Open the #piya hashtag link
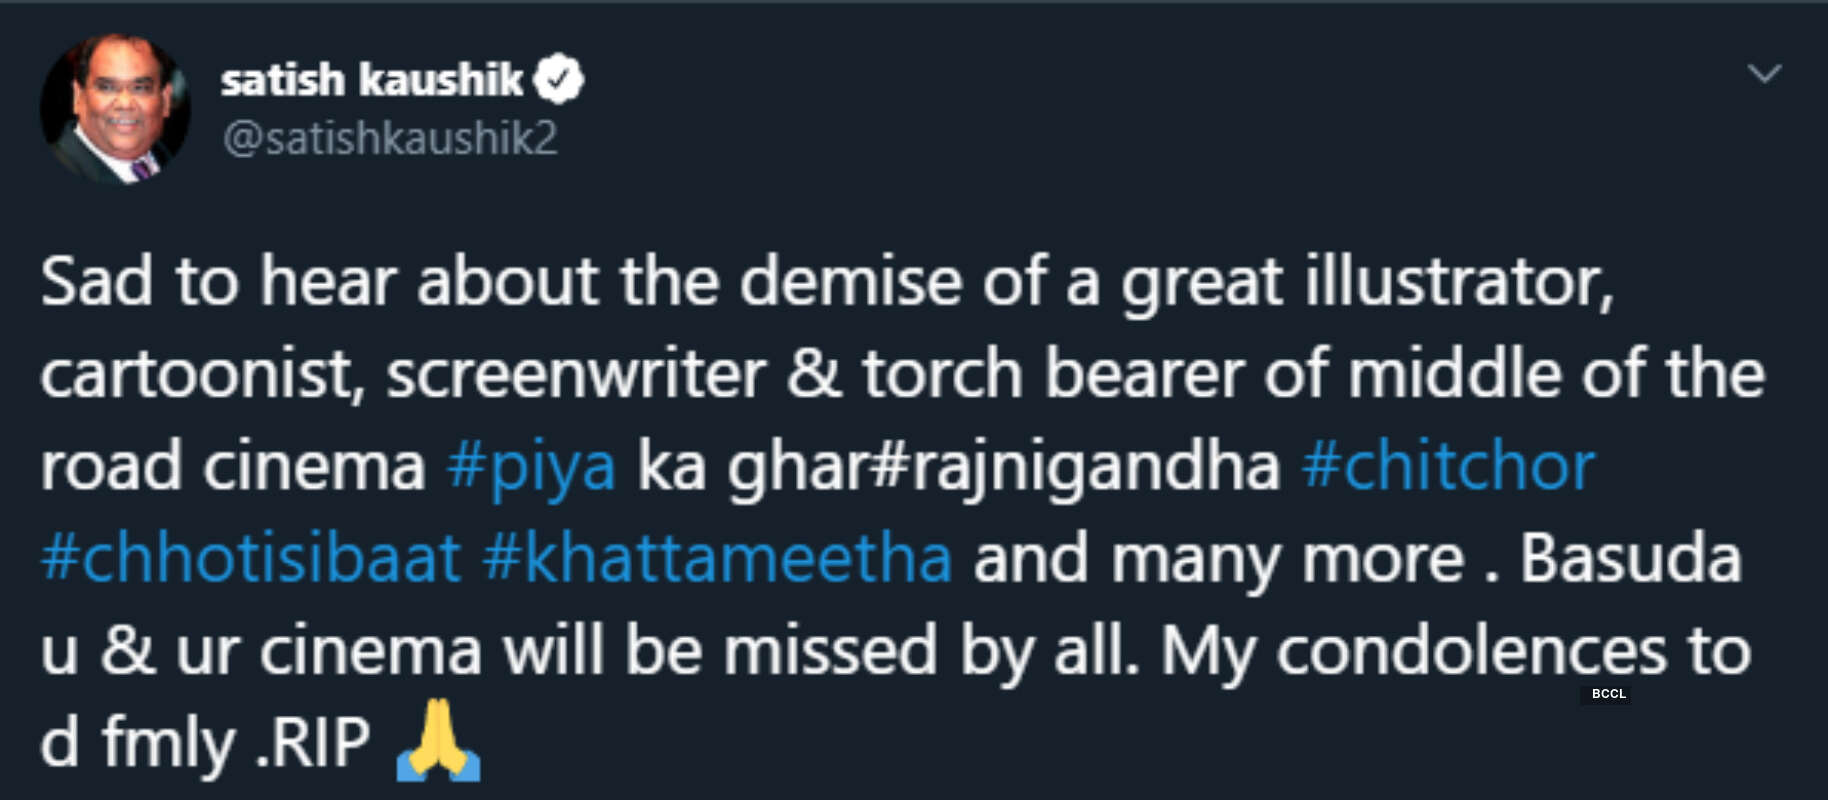 coord(531,467)
